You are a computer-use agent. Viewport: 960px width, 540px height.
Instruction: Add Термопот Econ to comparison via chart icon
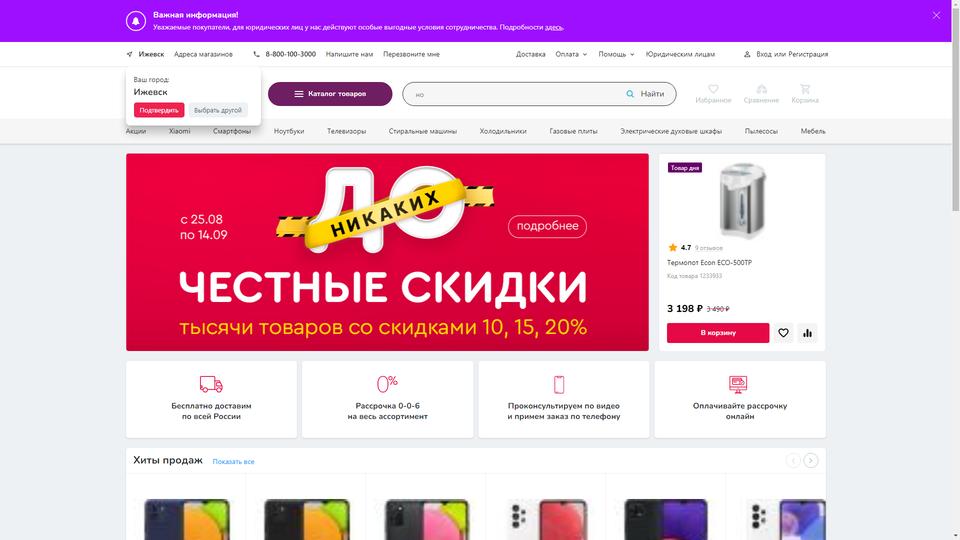tap(808, 333)
